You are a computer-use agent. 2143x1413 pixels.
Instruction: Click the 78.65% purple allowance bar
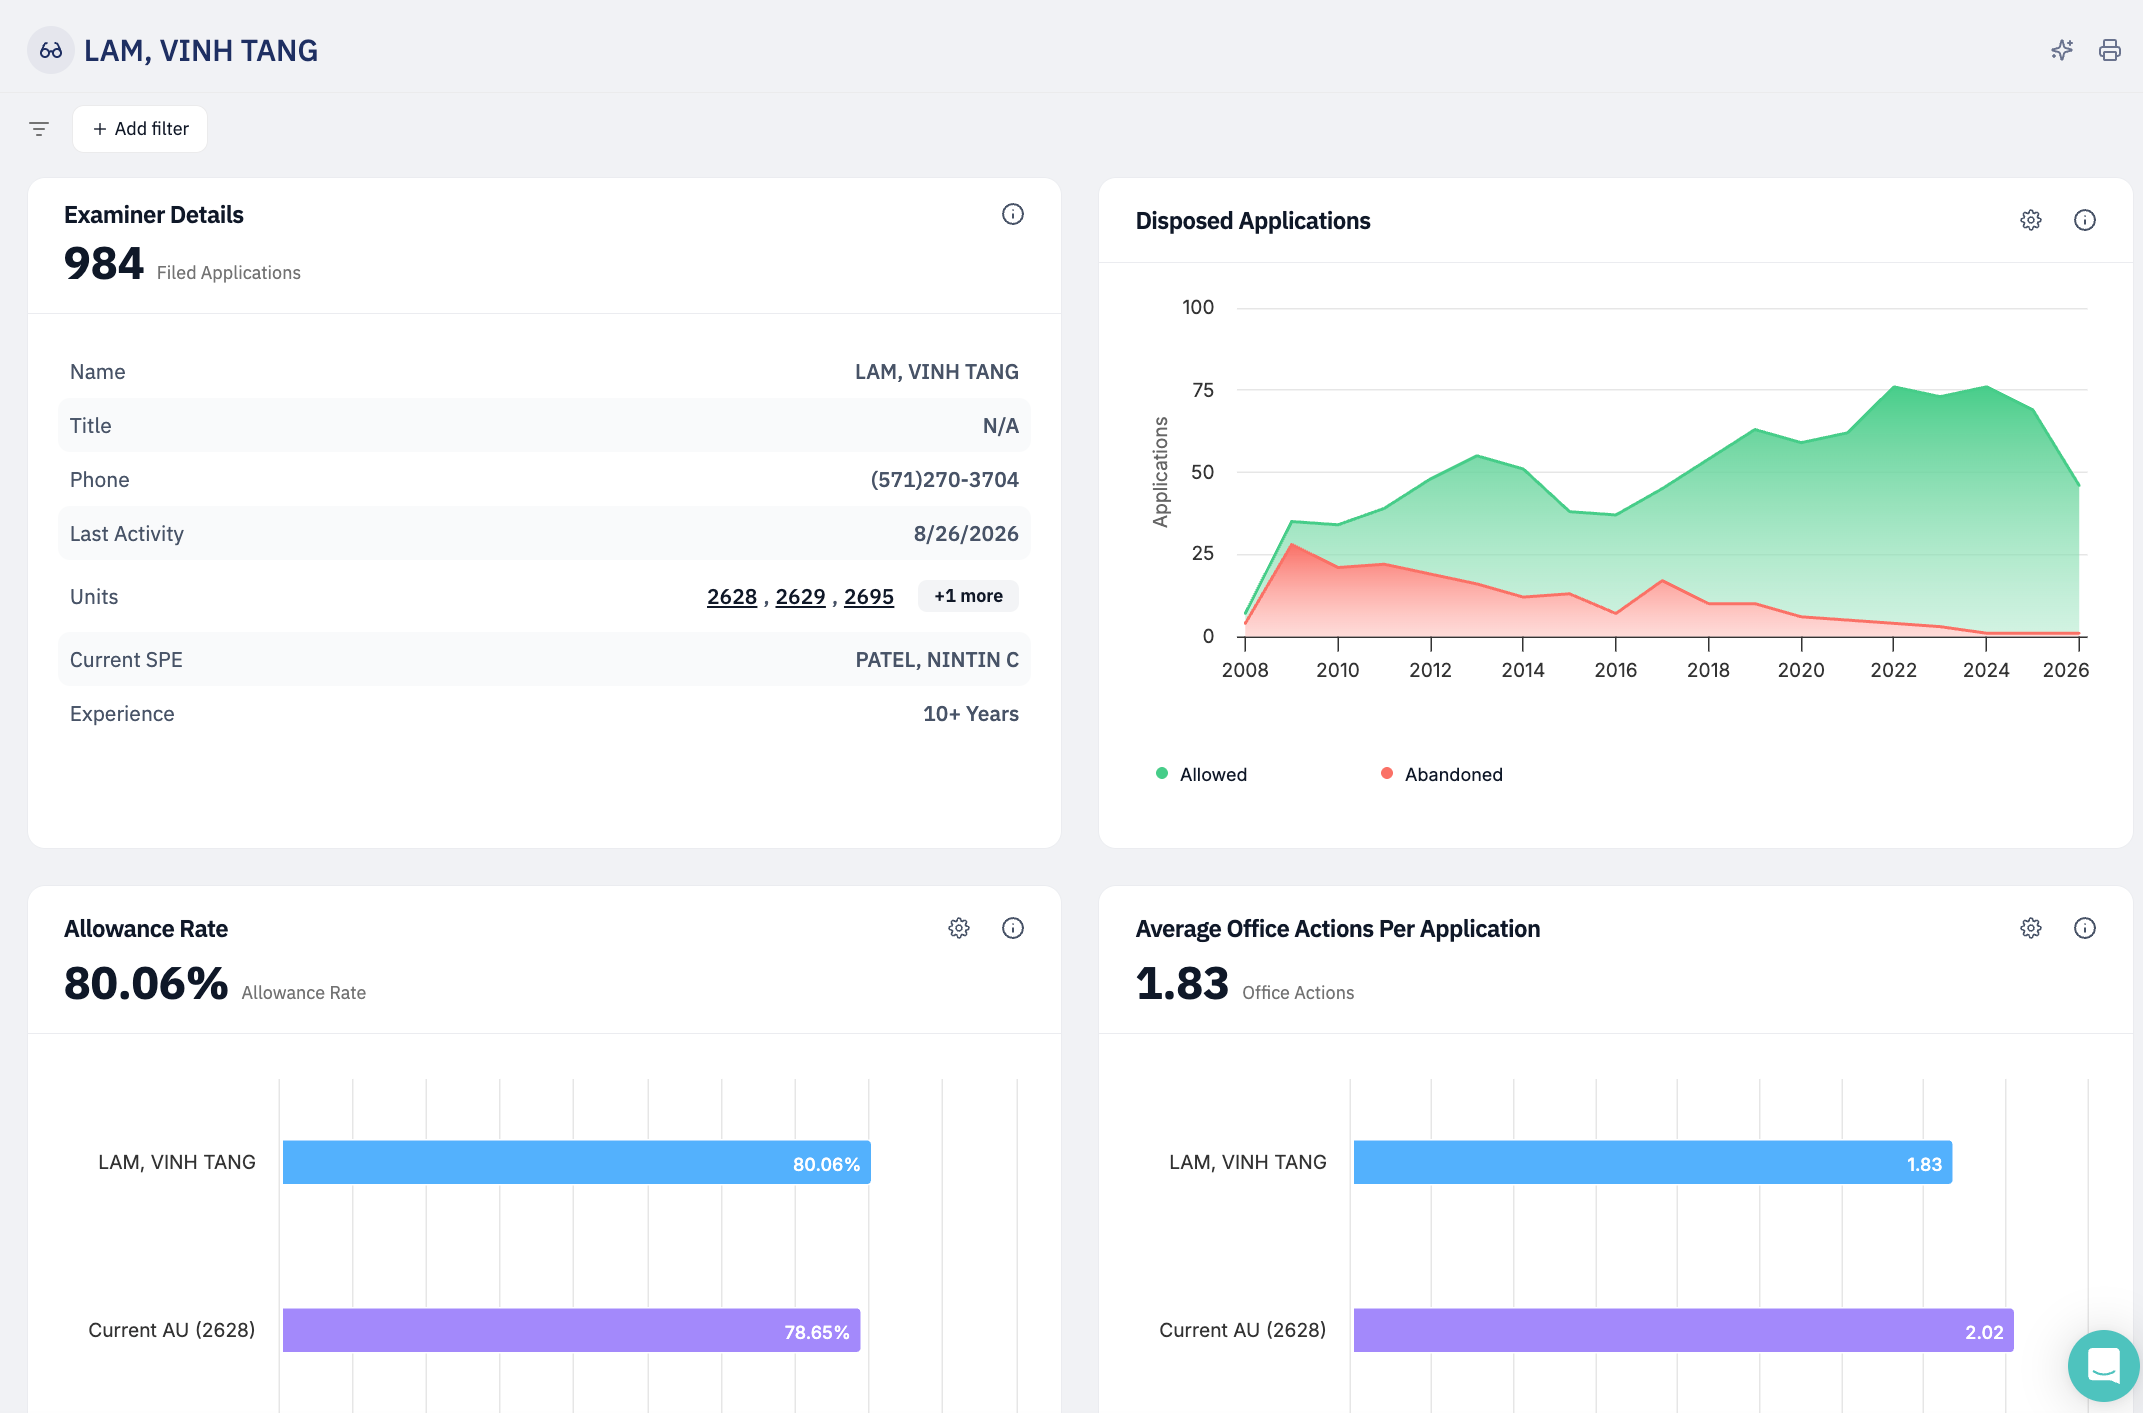point(572,1330)
